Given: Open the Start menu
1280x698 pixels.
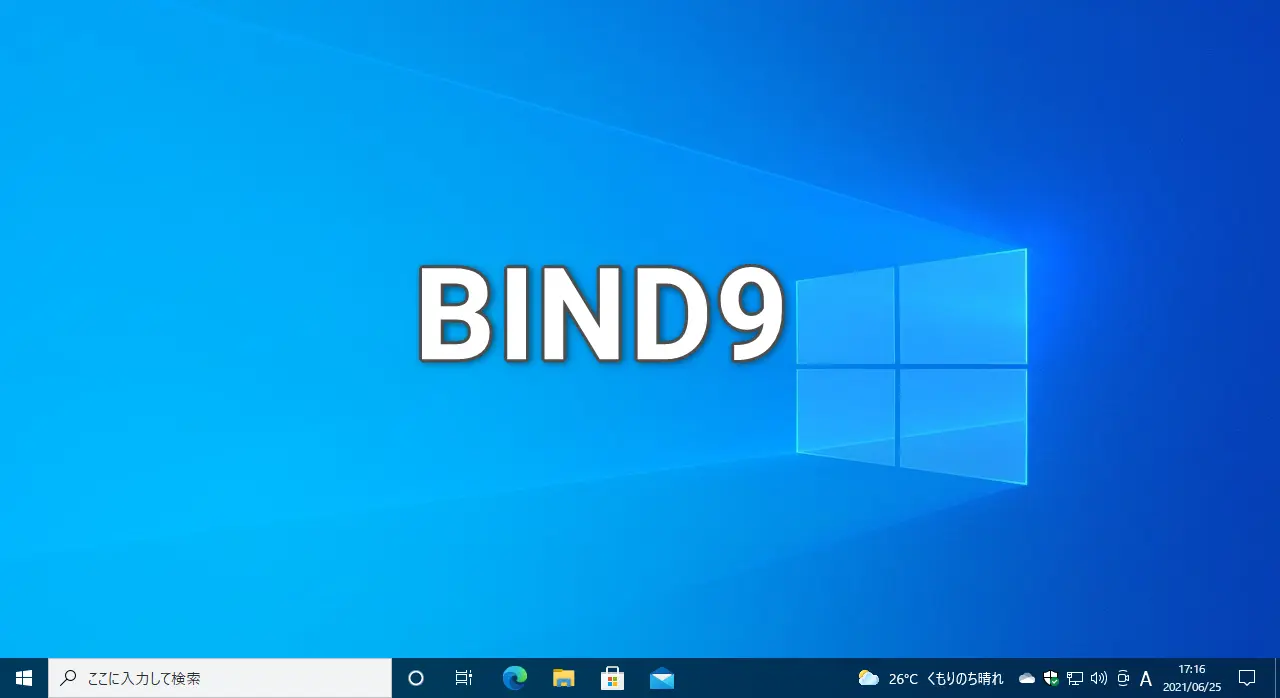Looking at the screenshot, I should point(21,678).
